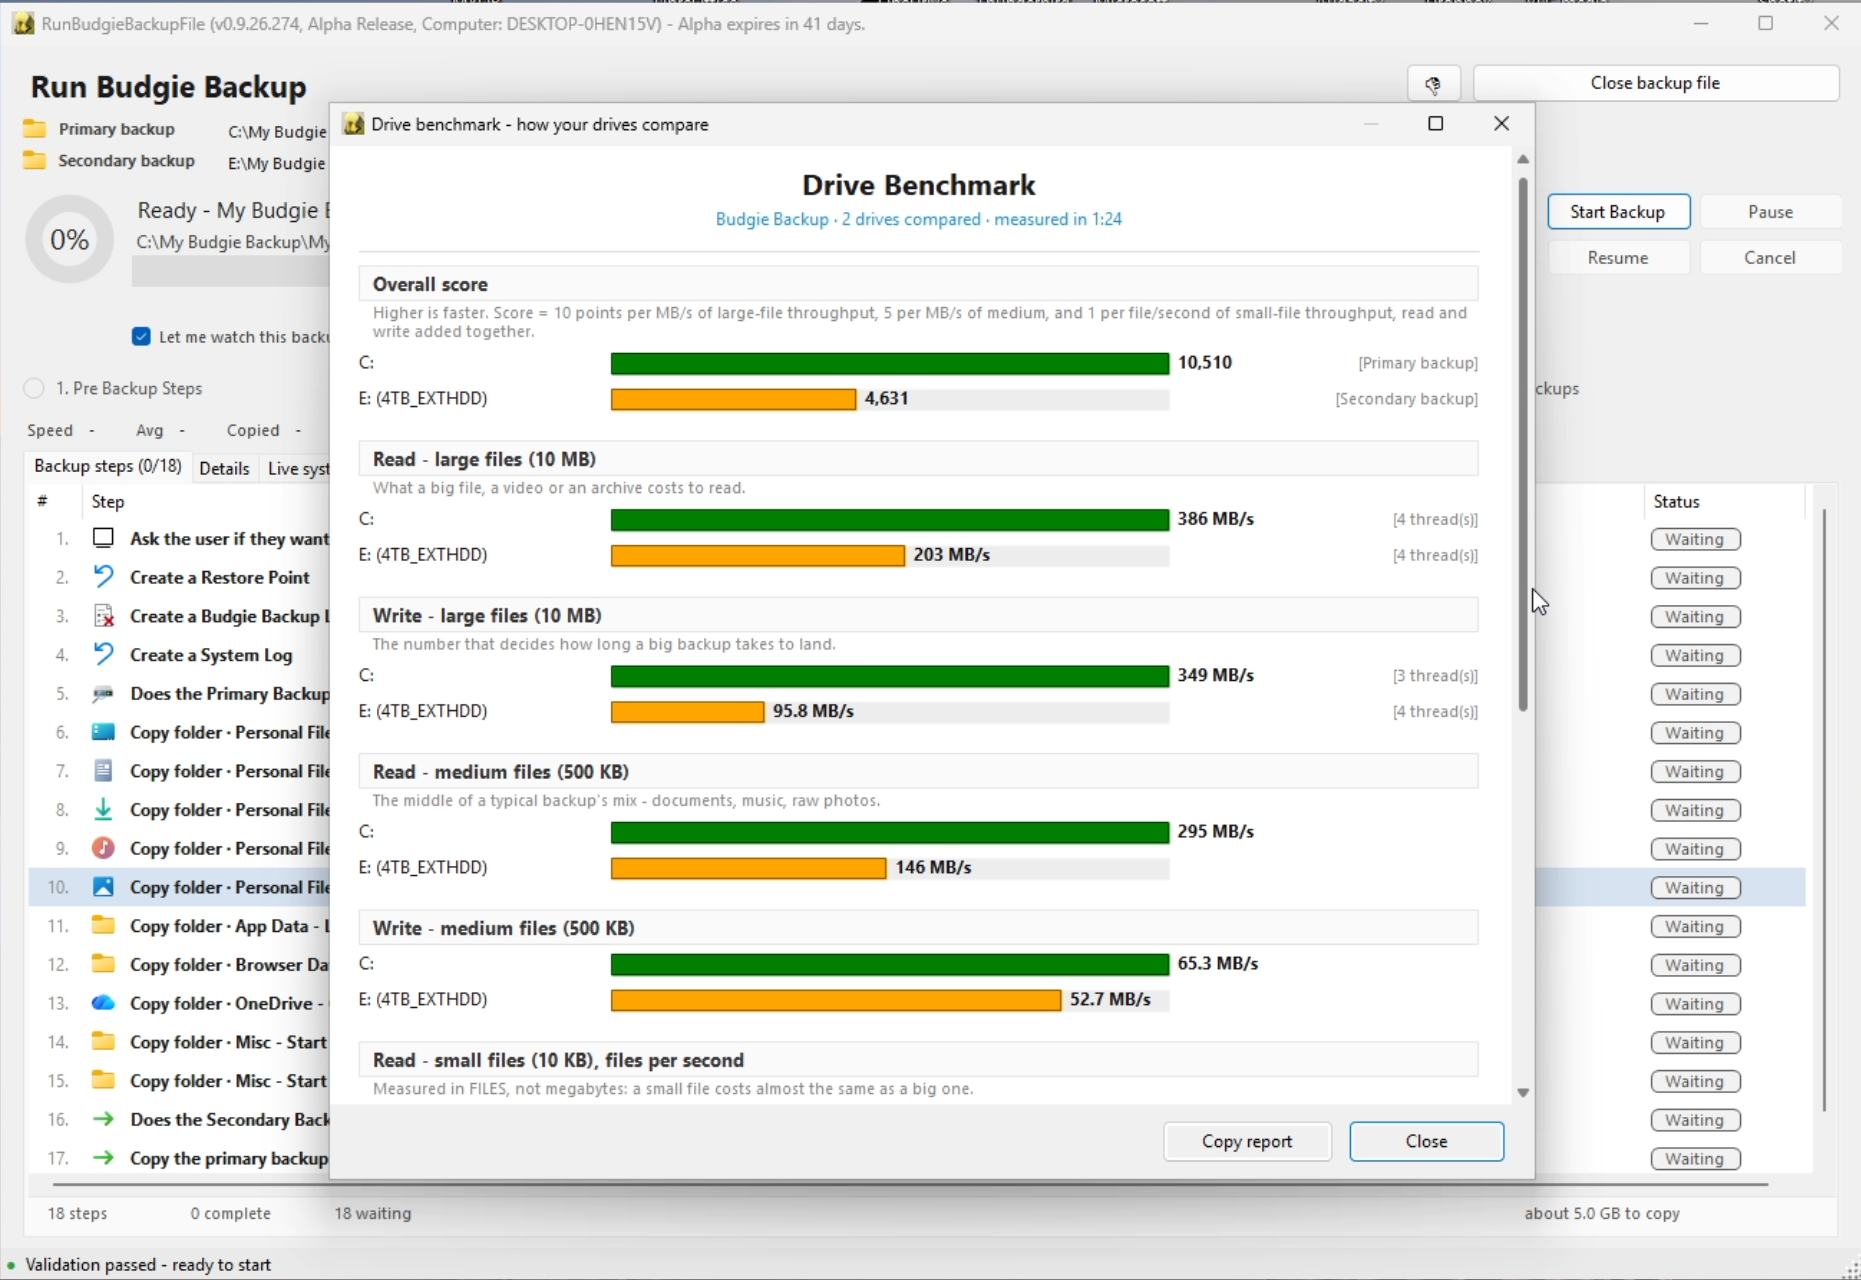1861x1280 pixels.
Task: Click the step 6 desktop folder icon
Action: point(103,732)
